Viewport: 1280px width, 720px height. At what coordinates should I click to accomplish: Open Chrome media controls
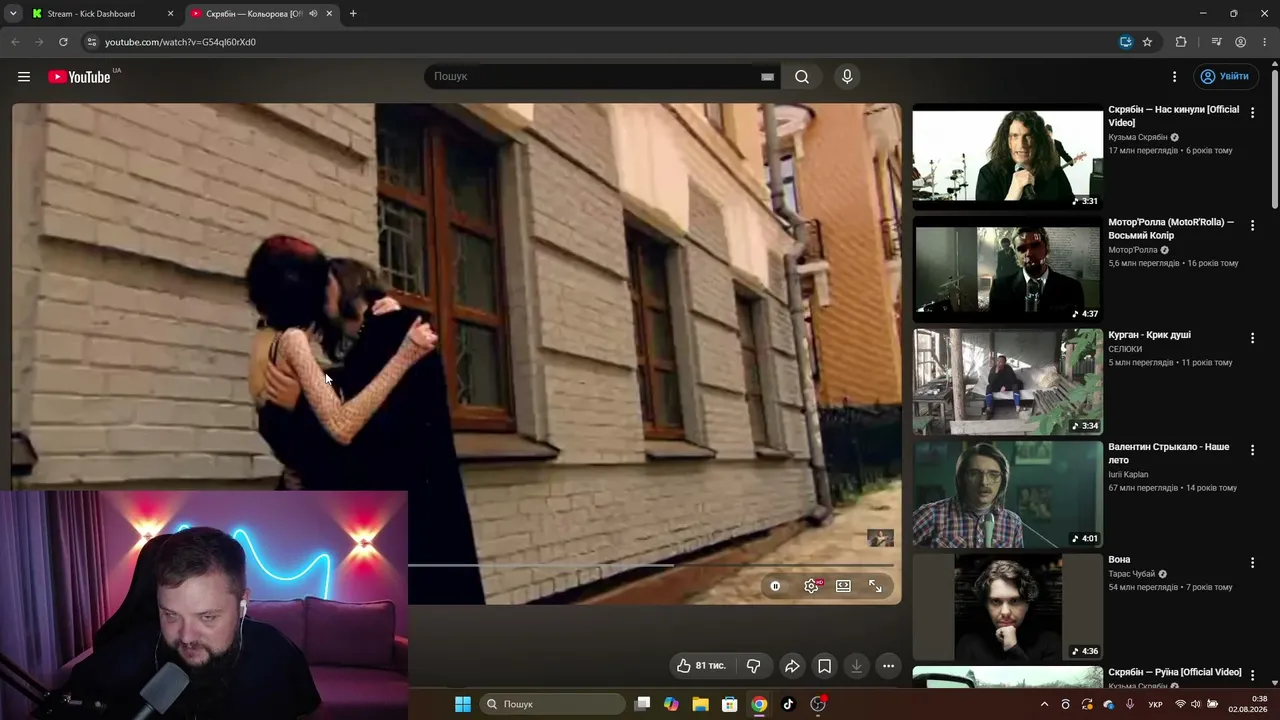[x=1216, y=42]
